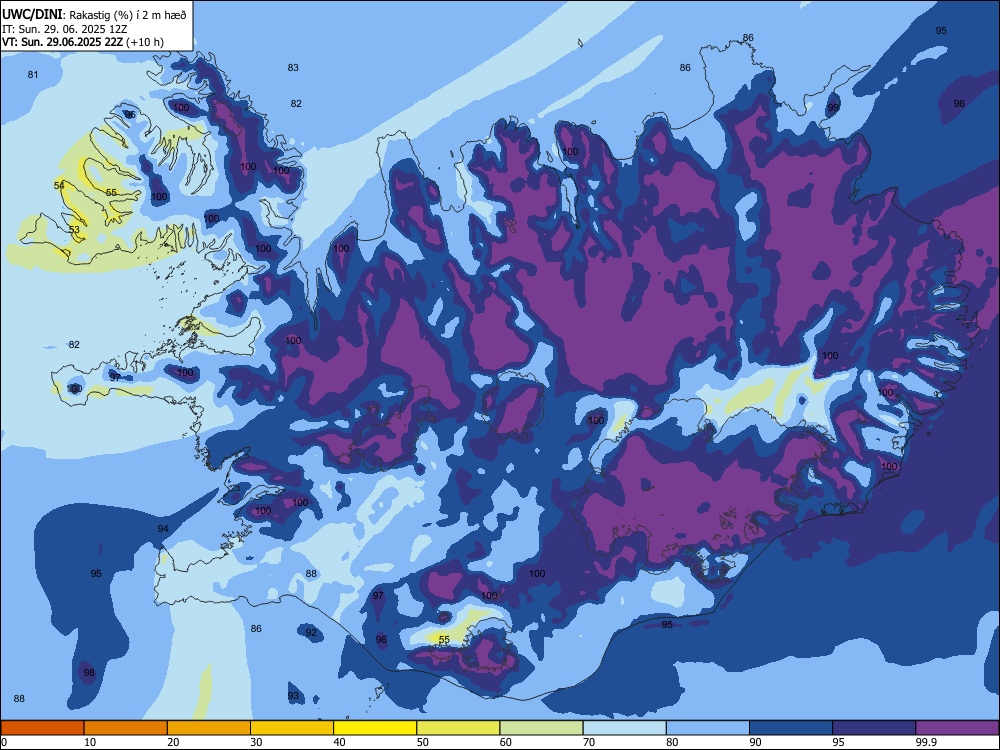Click the humidity value '94' on the map

(x=163, y=529)
